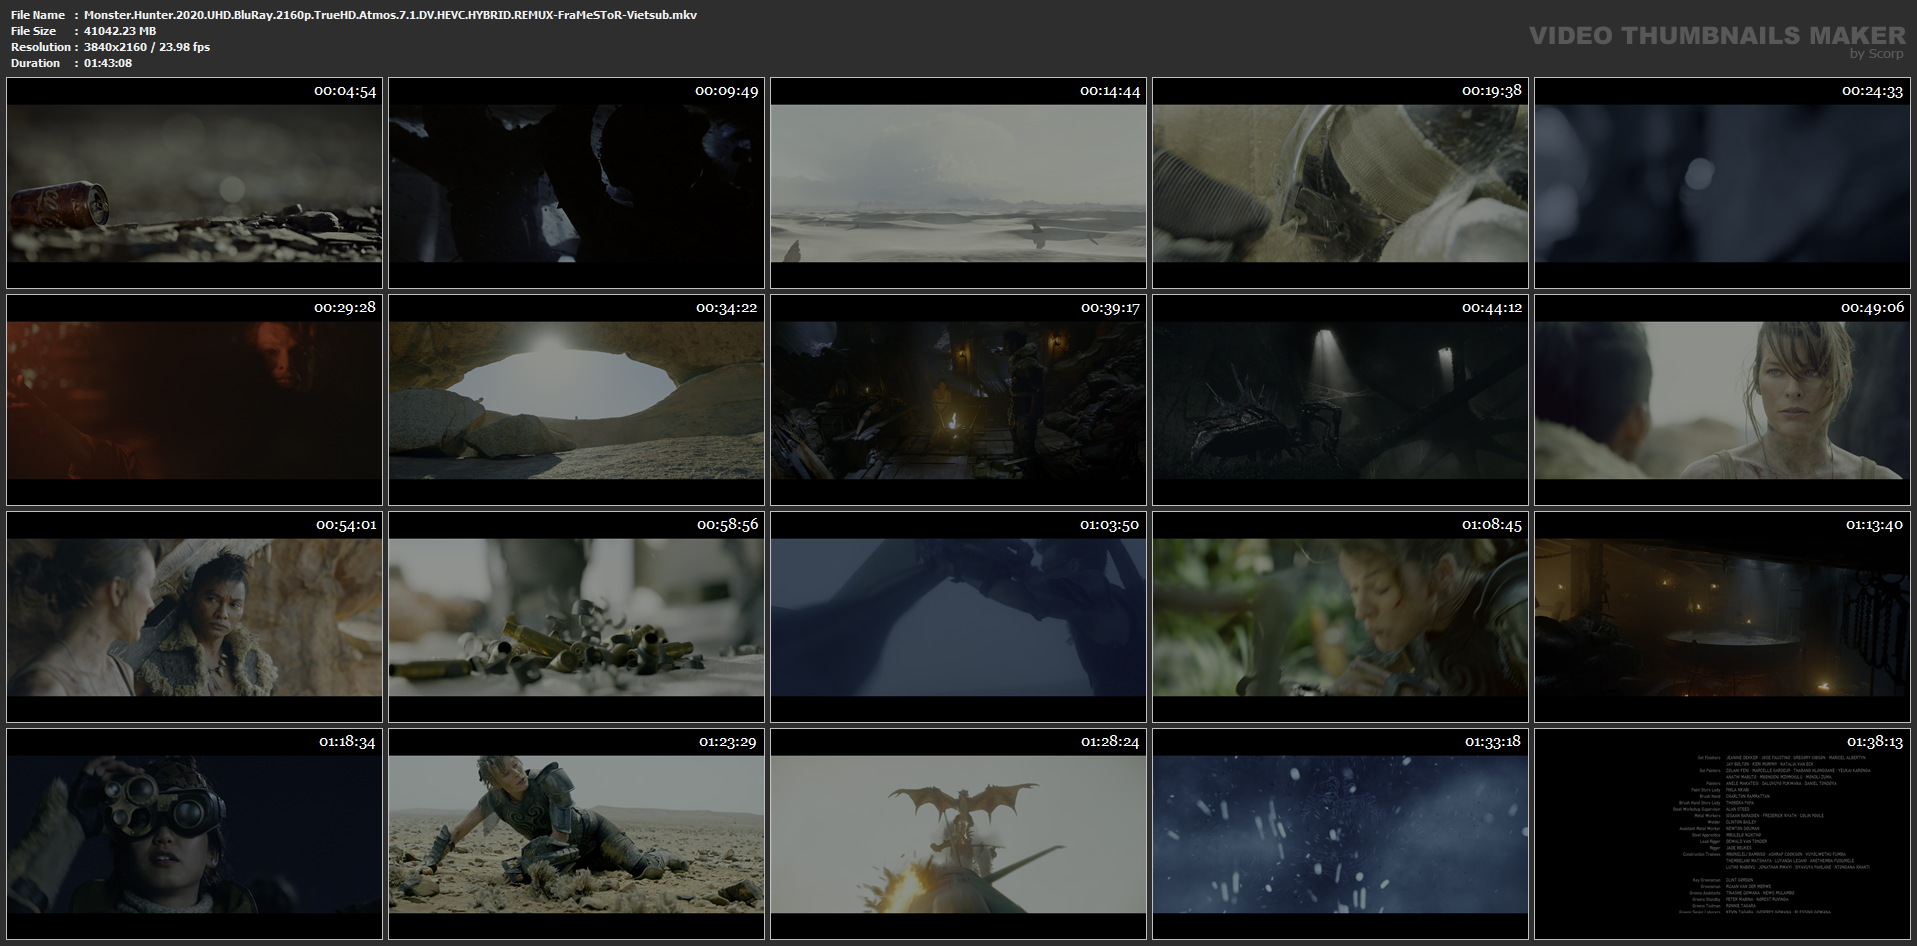
Task: Select the credits frame at 01:38:13
Action: [x=1722, y=834]
